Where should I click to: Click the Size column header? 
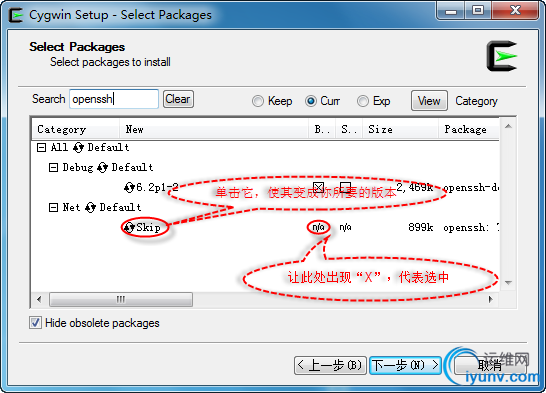pyautogui.click(x=400, y=129)
